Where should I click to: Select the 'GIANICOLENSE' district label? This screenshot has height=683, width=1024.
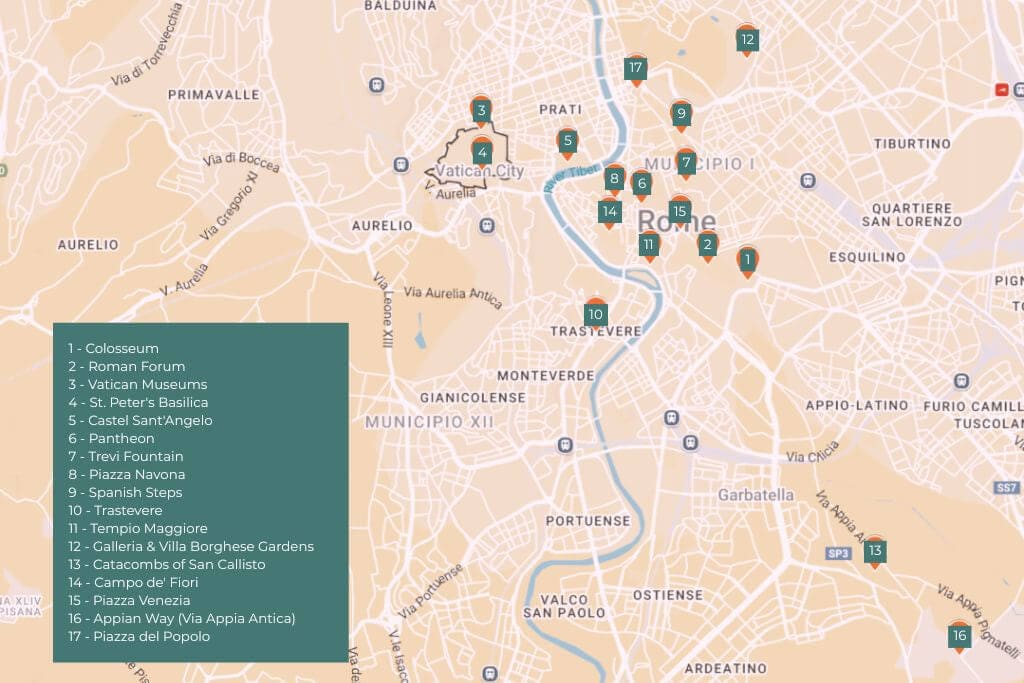(473, 398)
